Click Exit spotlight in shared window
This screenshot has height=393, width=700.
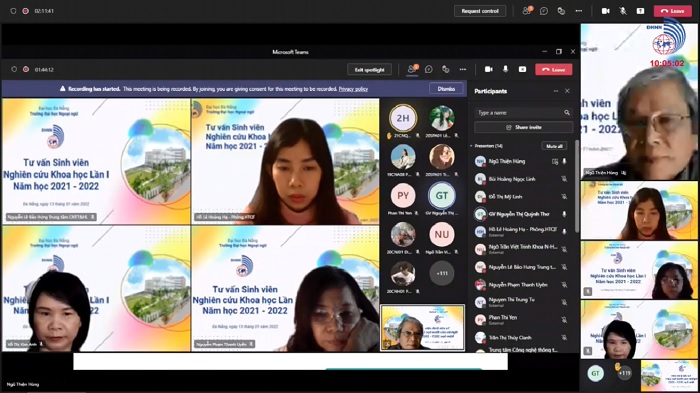click(369, 70)
